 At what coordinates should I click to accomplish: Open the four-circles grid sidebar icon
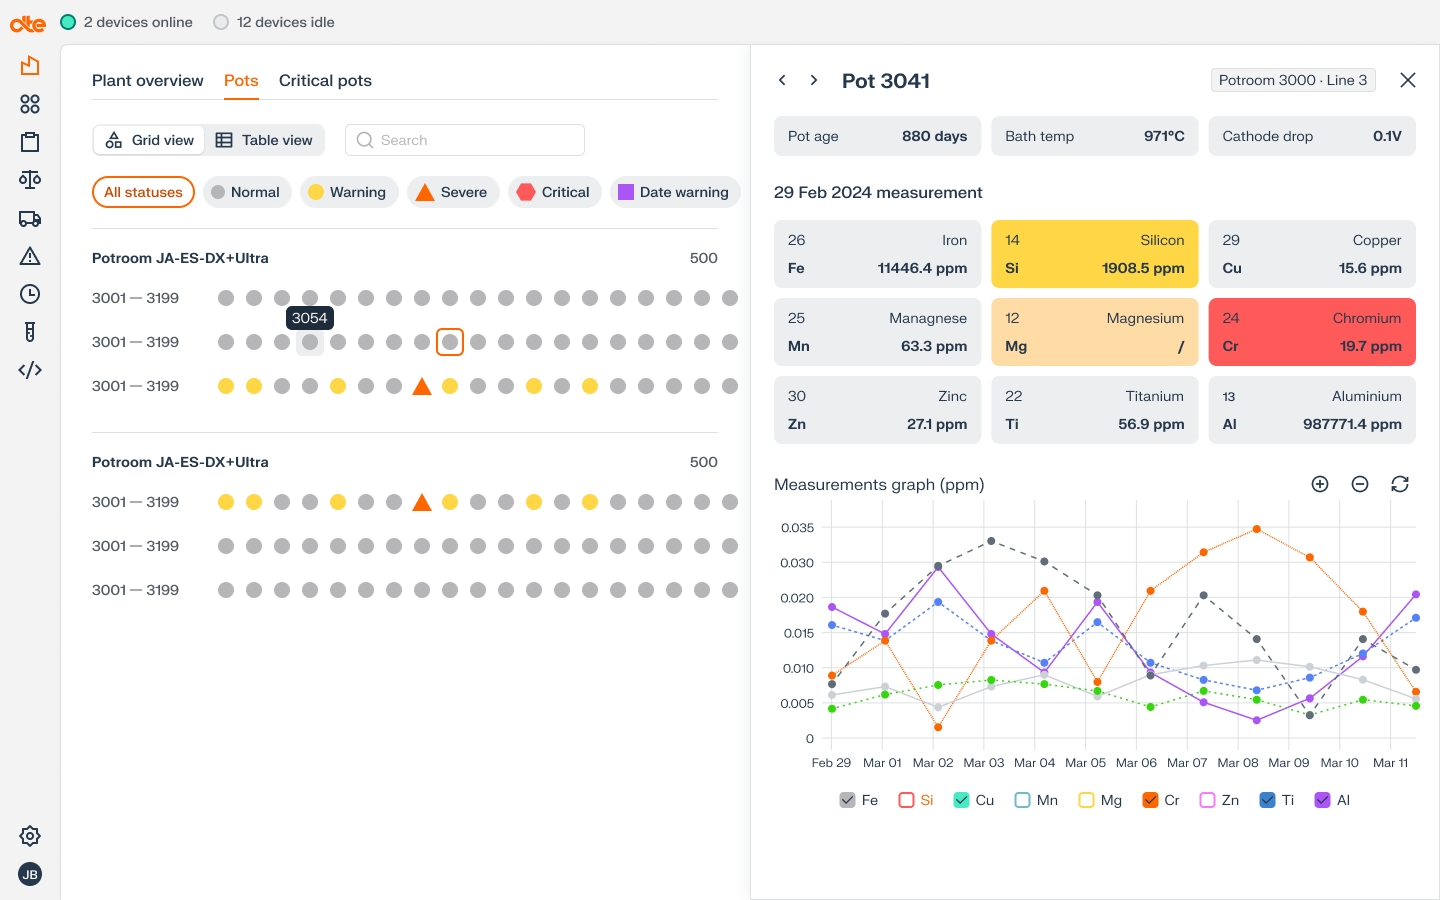[x=30, y=104]
